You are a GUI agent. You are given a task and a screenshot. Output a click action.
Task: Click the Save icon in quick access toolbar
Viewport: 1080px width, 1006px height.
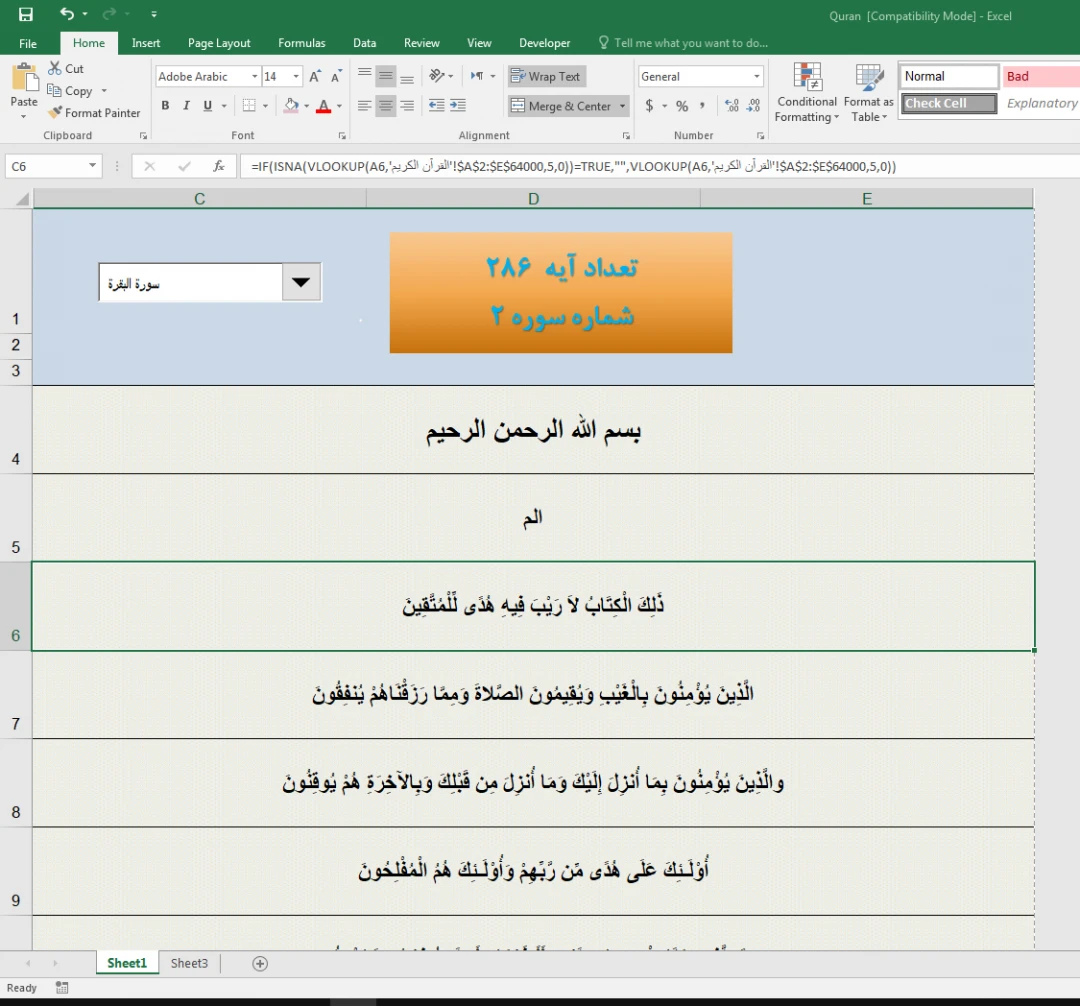pyautogui.click(x=26, y=15)
